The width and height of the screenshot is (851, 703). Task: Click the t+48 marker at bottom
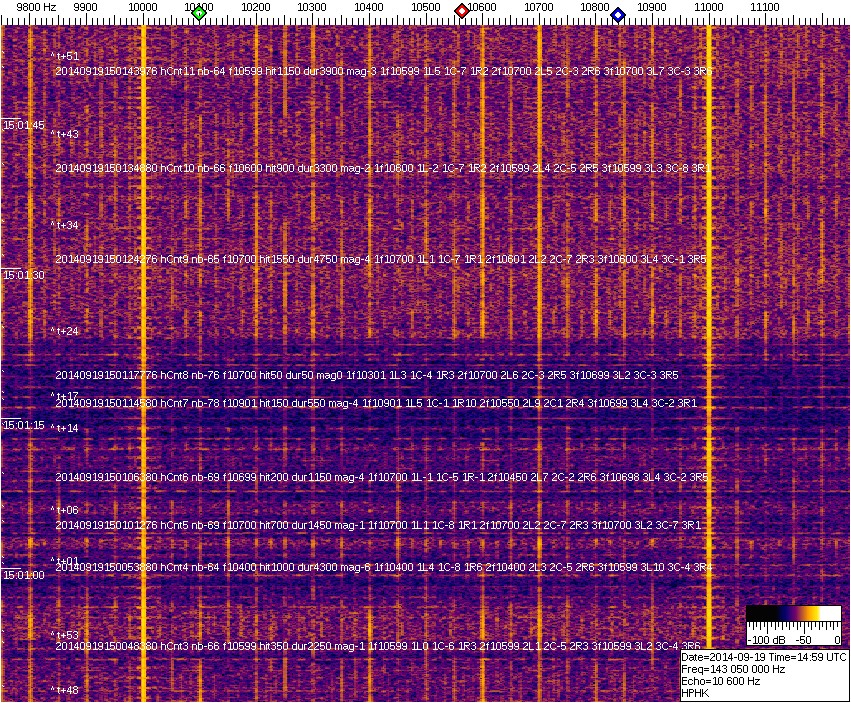tap(66, 690)
